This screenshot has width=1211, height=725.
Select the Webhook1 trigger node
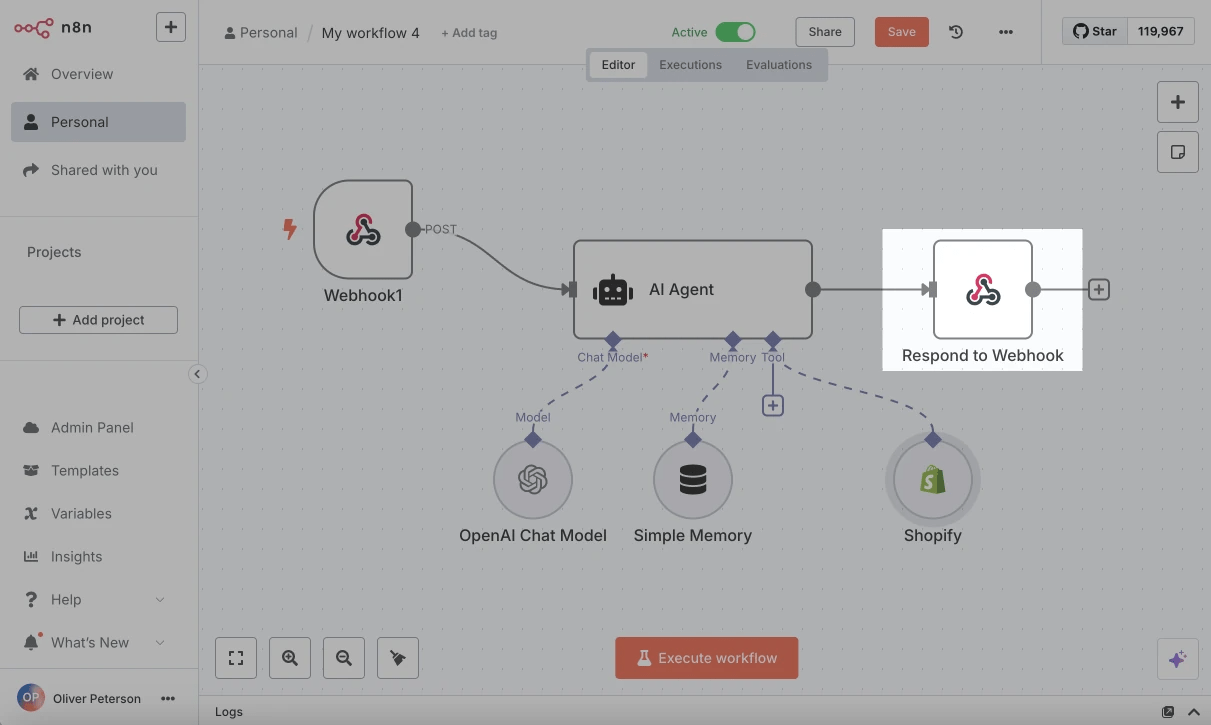(x=363, y=229)
